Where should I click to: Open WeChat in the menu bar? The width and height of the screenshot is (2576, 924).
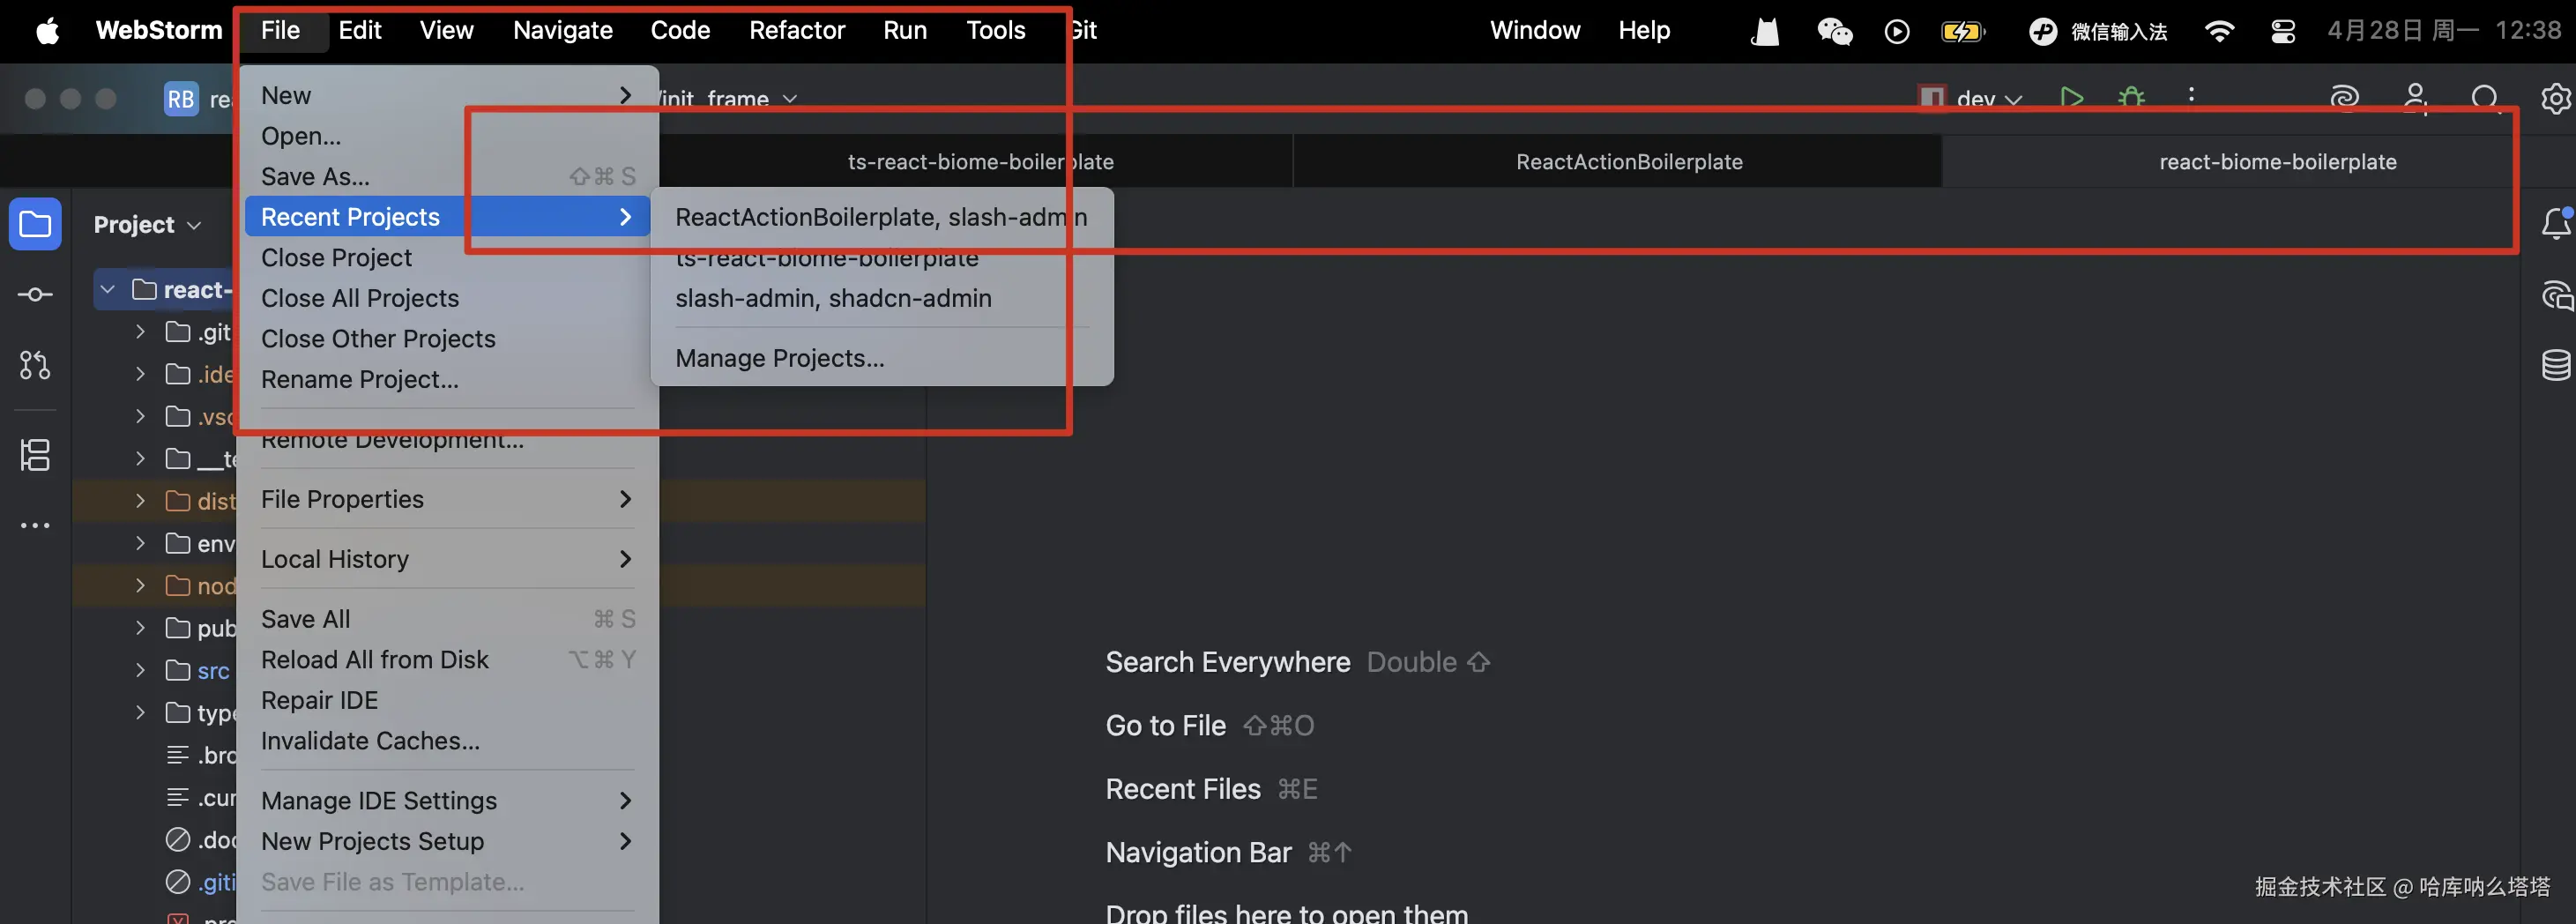pos(1834,31)
